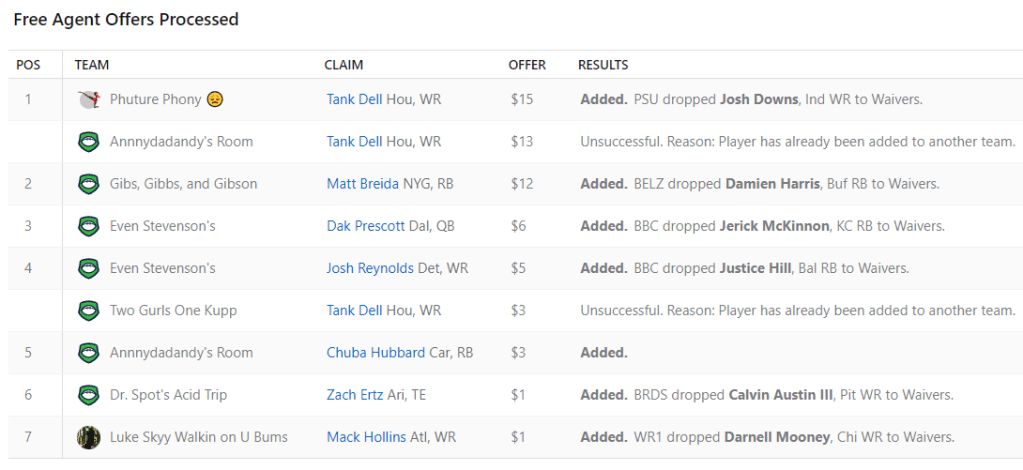
Task: Click Gibs, Gibbs, and Gibson team logo
Action: tap(88, 184)
